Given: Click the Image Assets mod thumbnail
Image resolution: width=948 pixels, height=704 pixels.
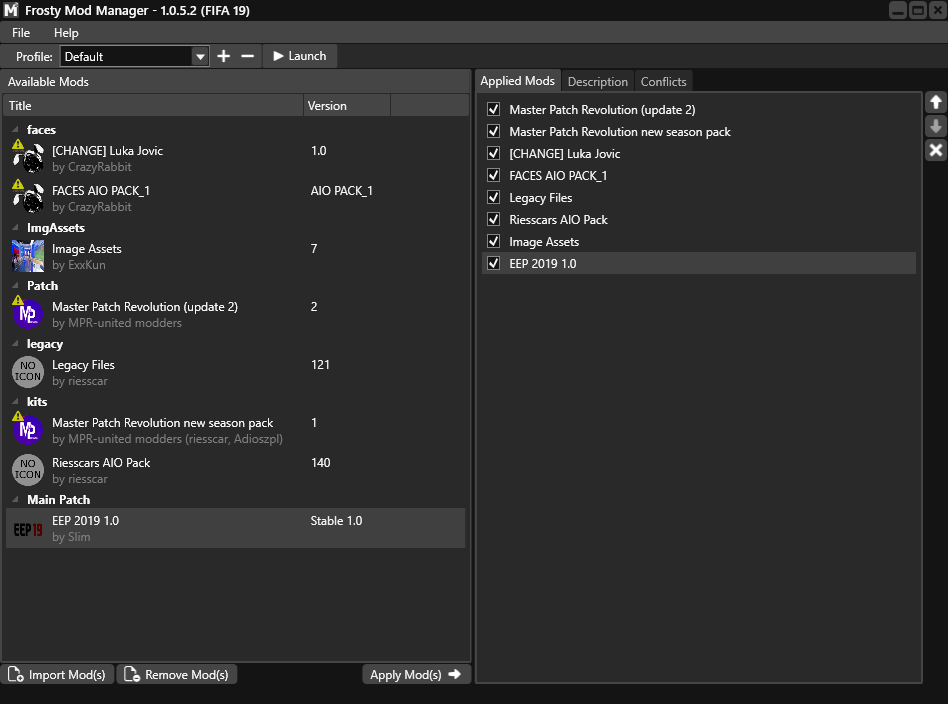Looking at the screenshot, I should click(x=28, y=256).
